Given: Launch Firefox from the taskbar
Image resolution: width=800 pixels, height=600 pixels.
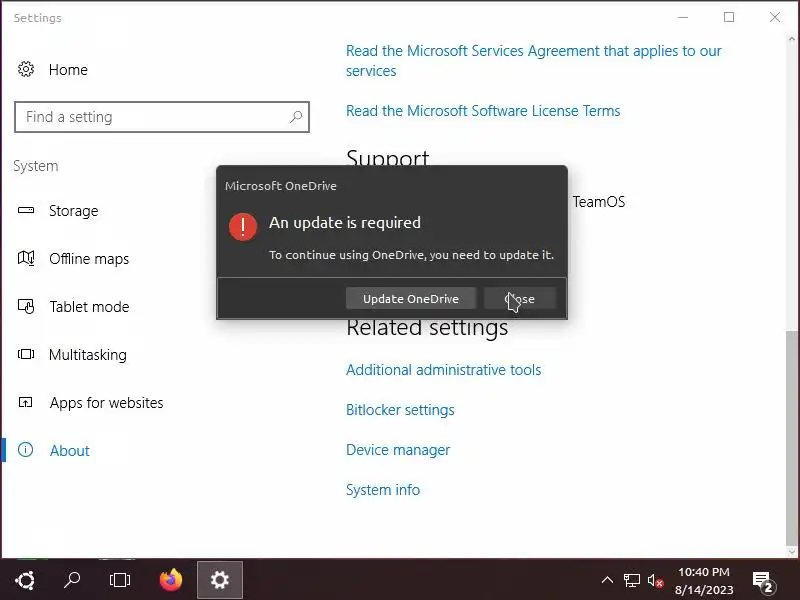Looking at the screenshot, I should click(171, 580).
